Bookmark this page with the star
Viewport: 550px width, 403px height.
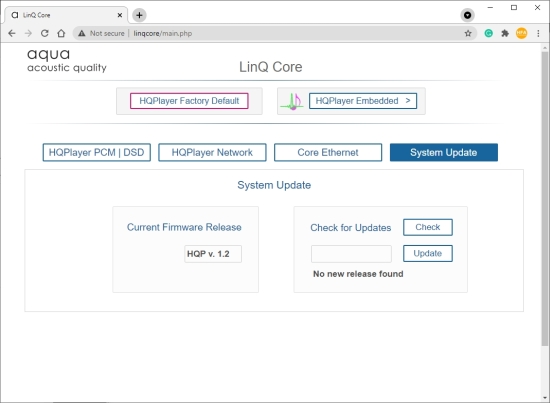pyautogui.click(x=468, y=33)
